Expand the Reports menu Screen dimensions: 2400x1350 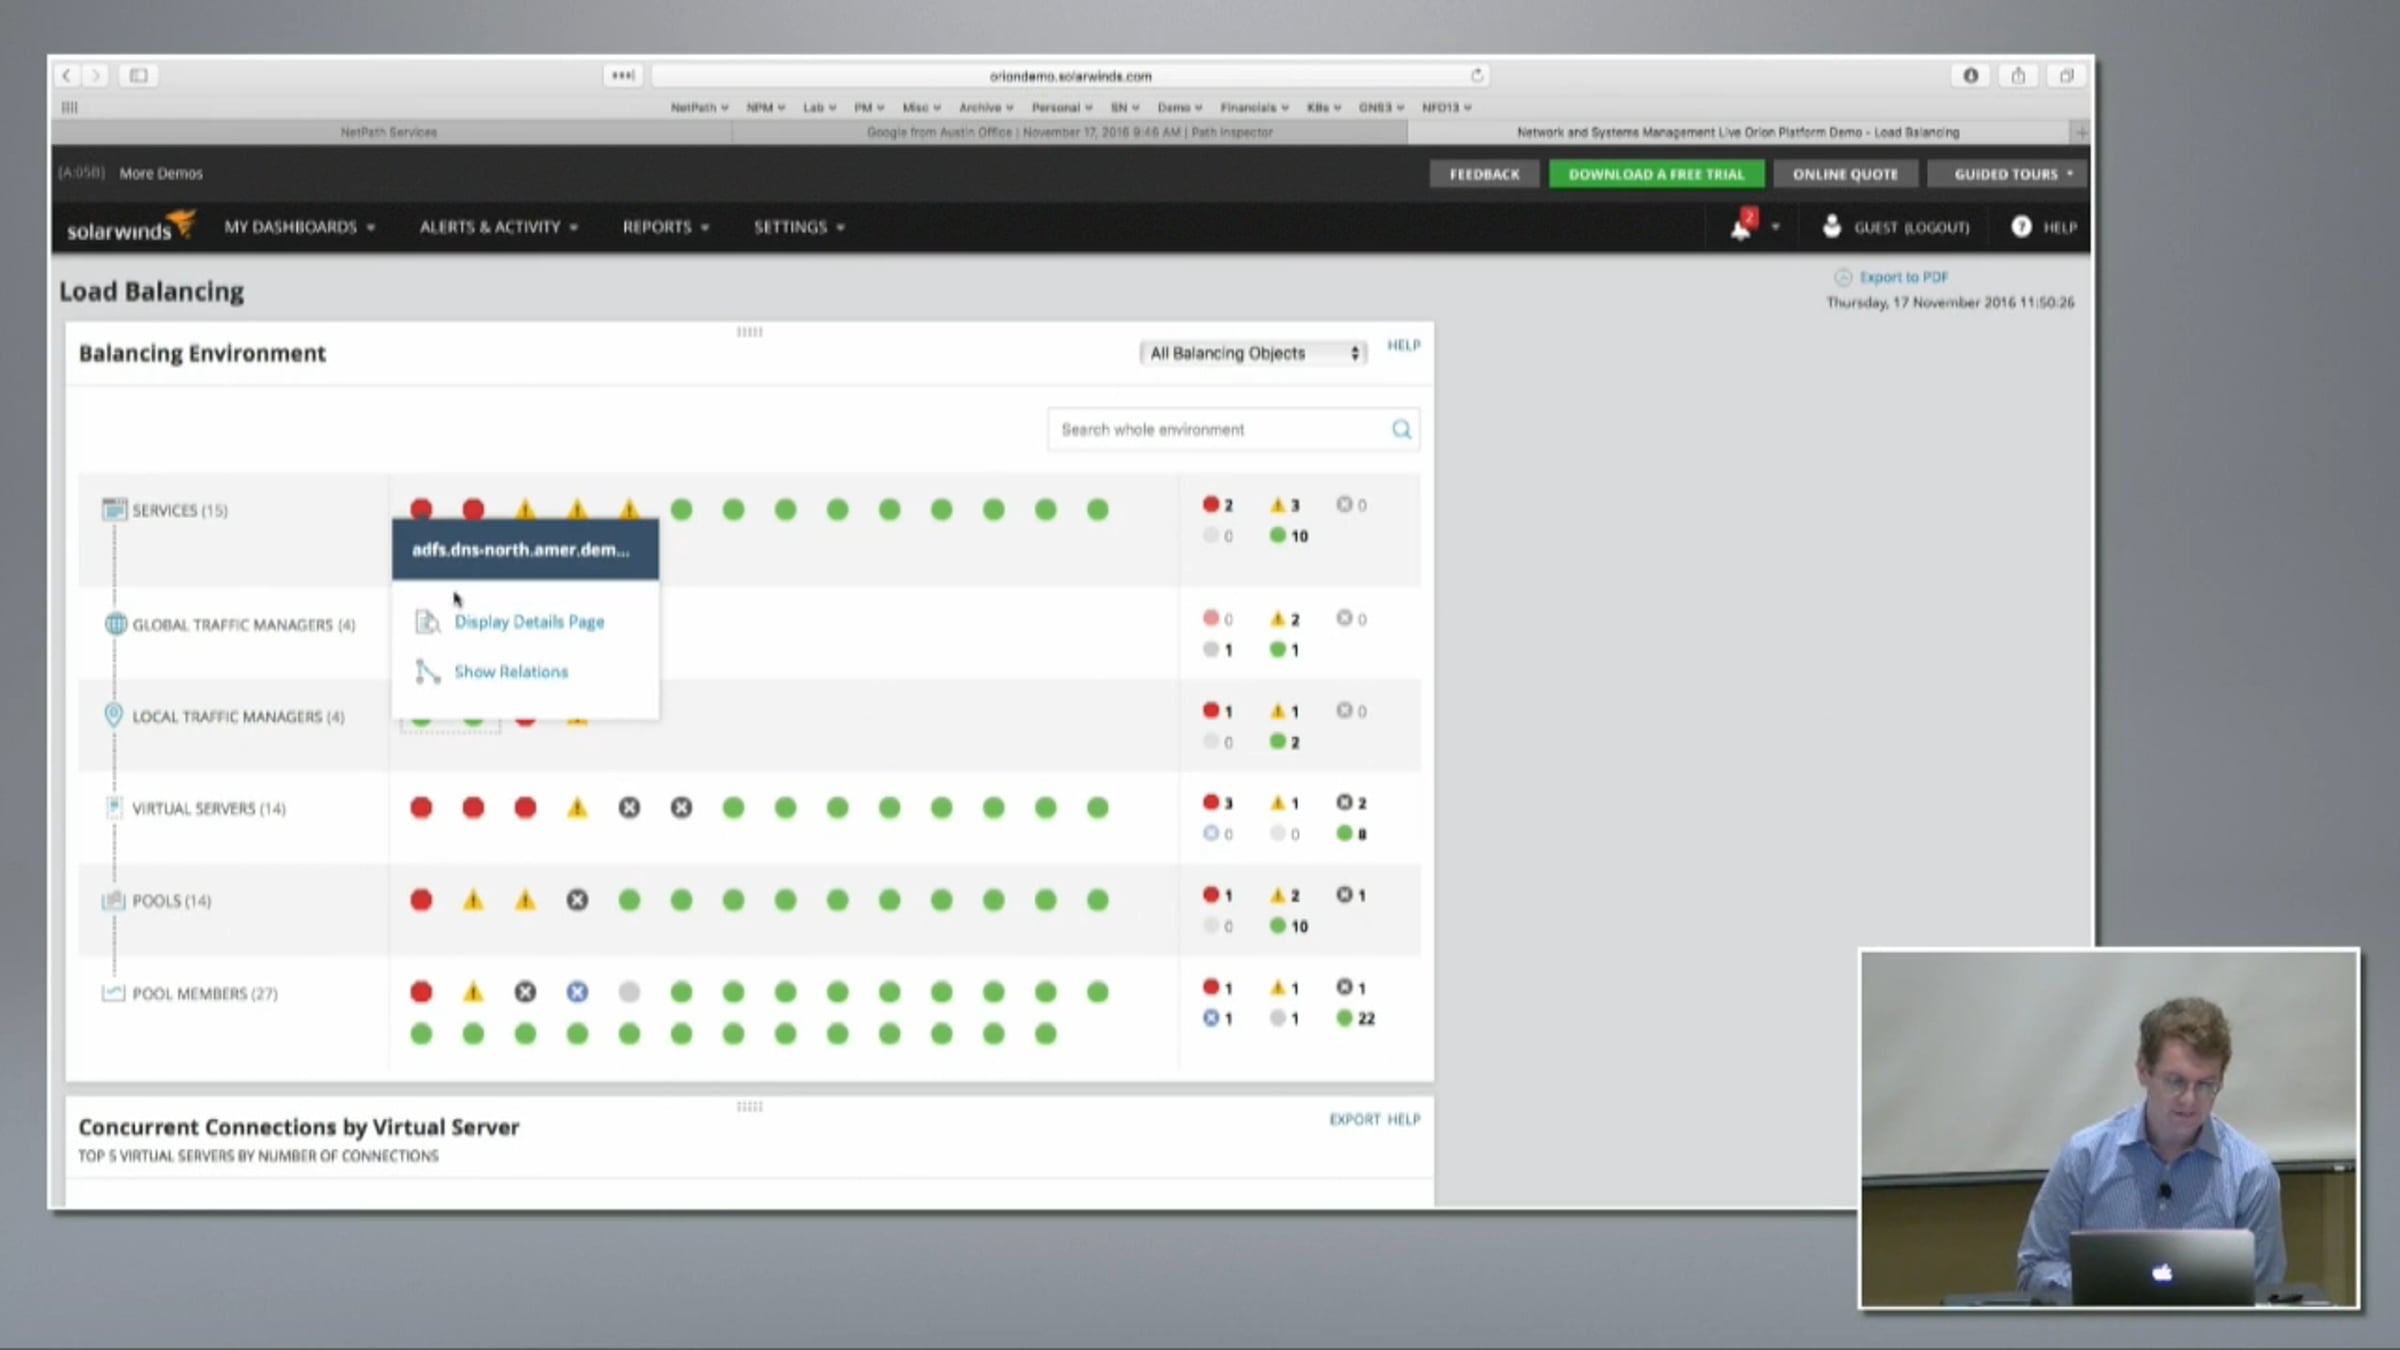point(665,227)
